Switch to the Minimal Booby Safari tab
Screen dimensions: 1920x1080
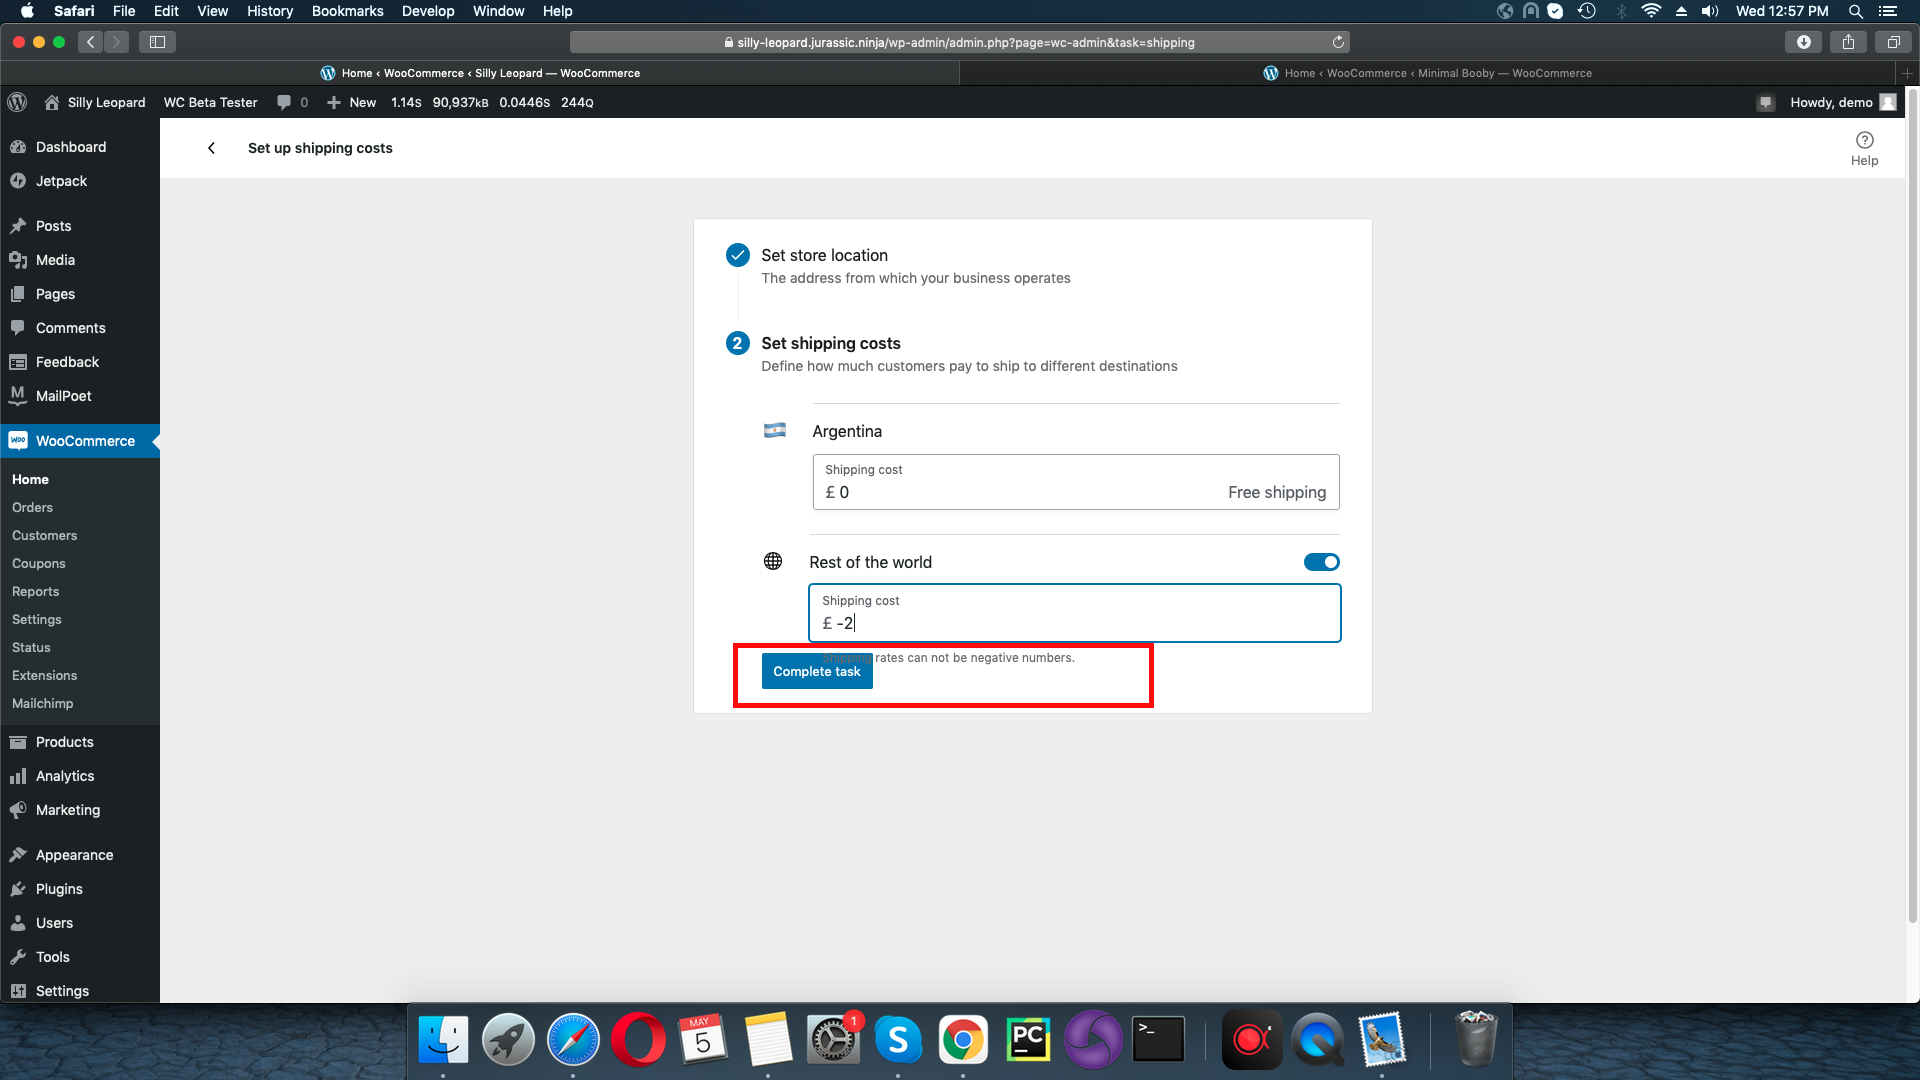(x=1427, y=73)
